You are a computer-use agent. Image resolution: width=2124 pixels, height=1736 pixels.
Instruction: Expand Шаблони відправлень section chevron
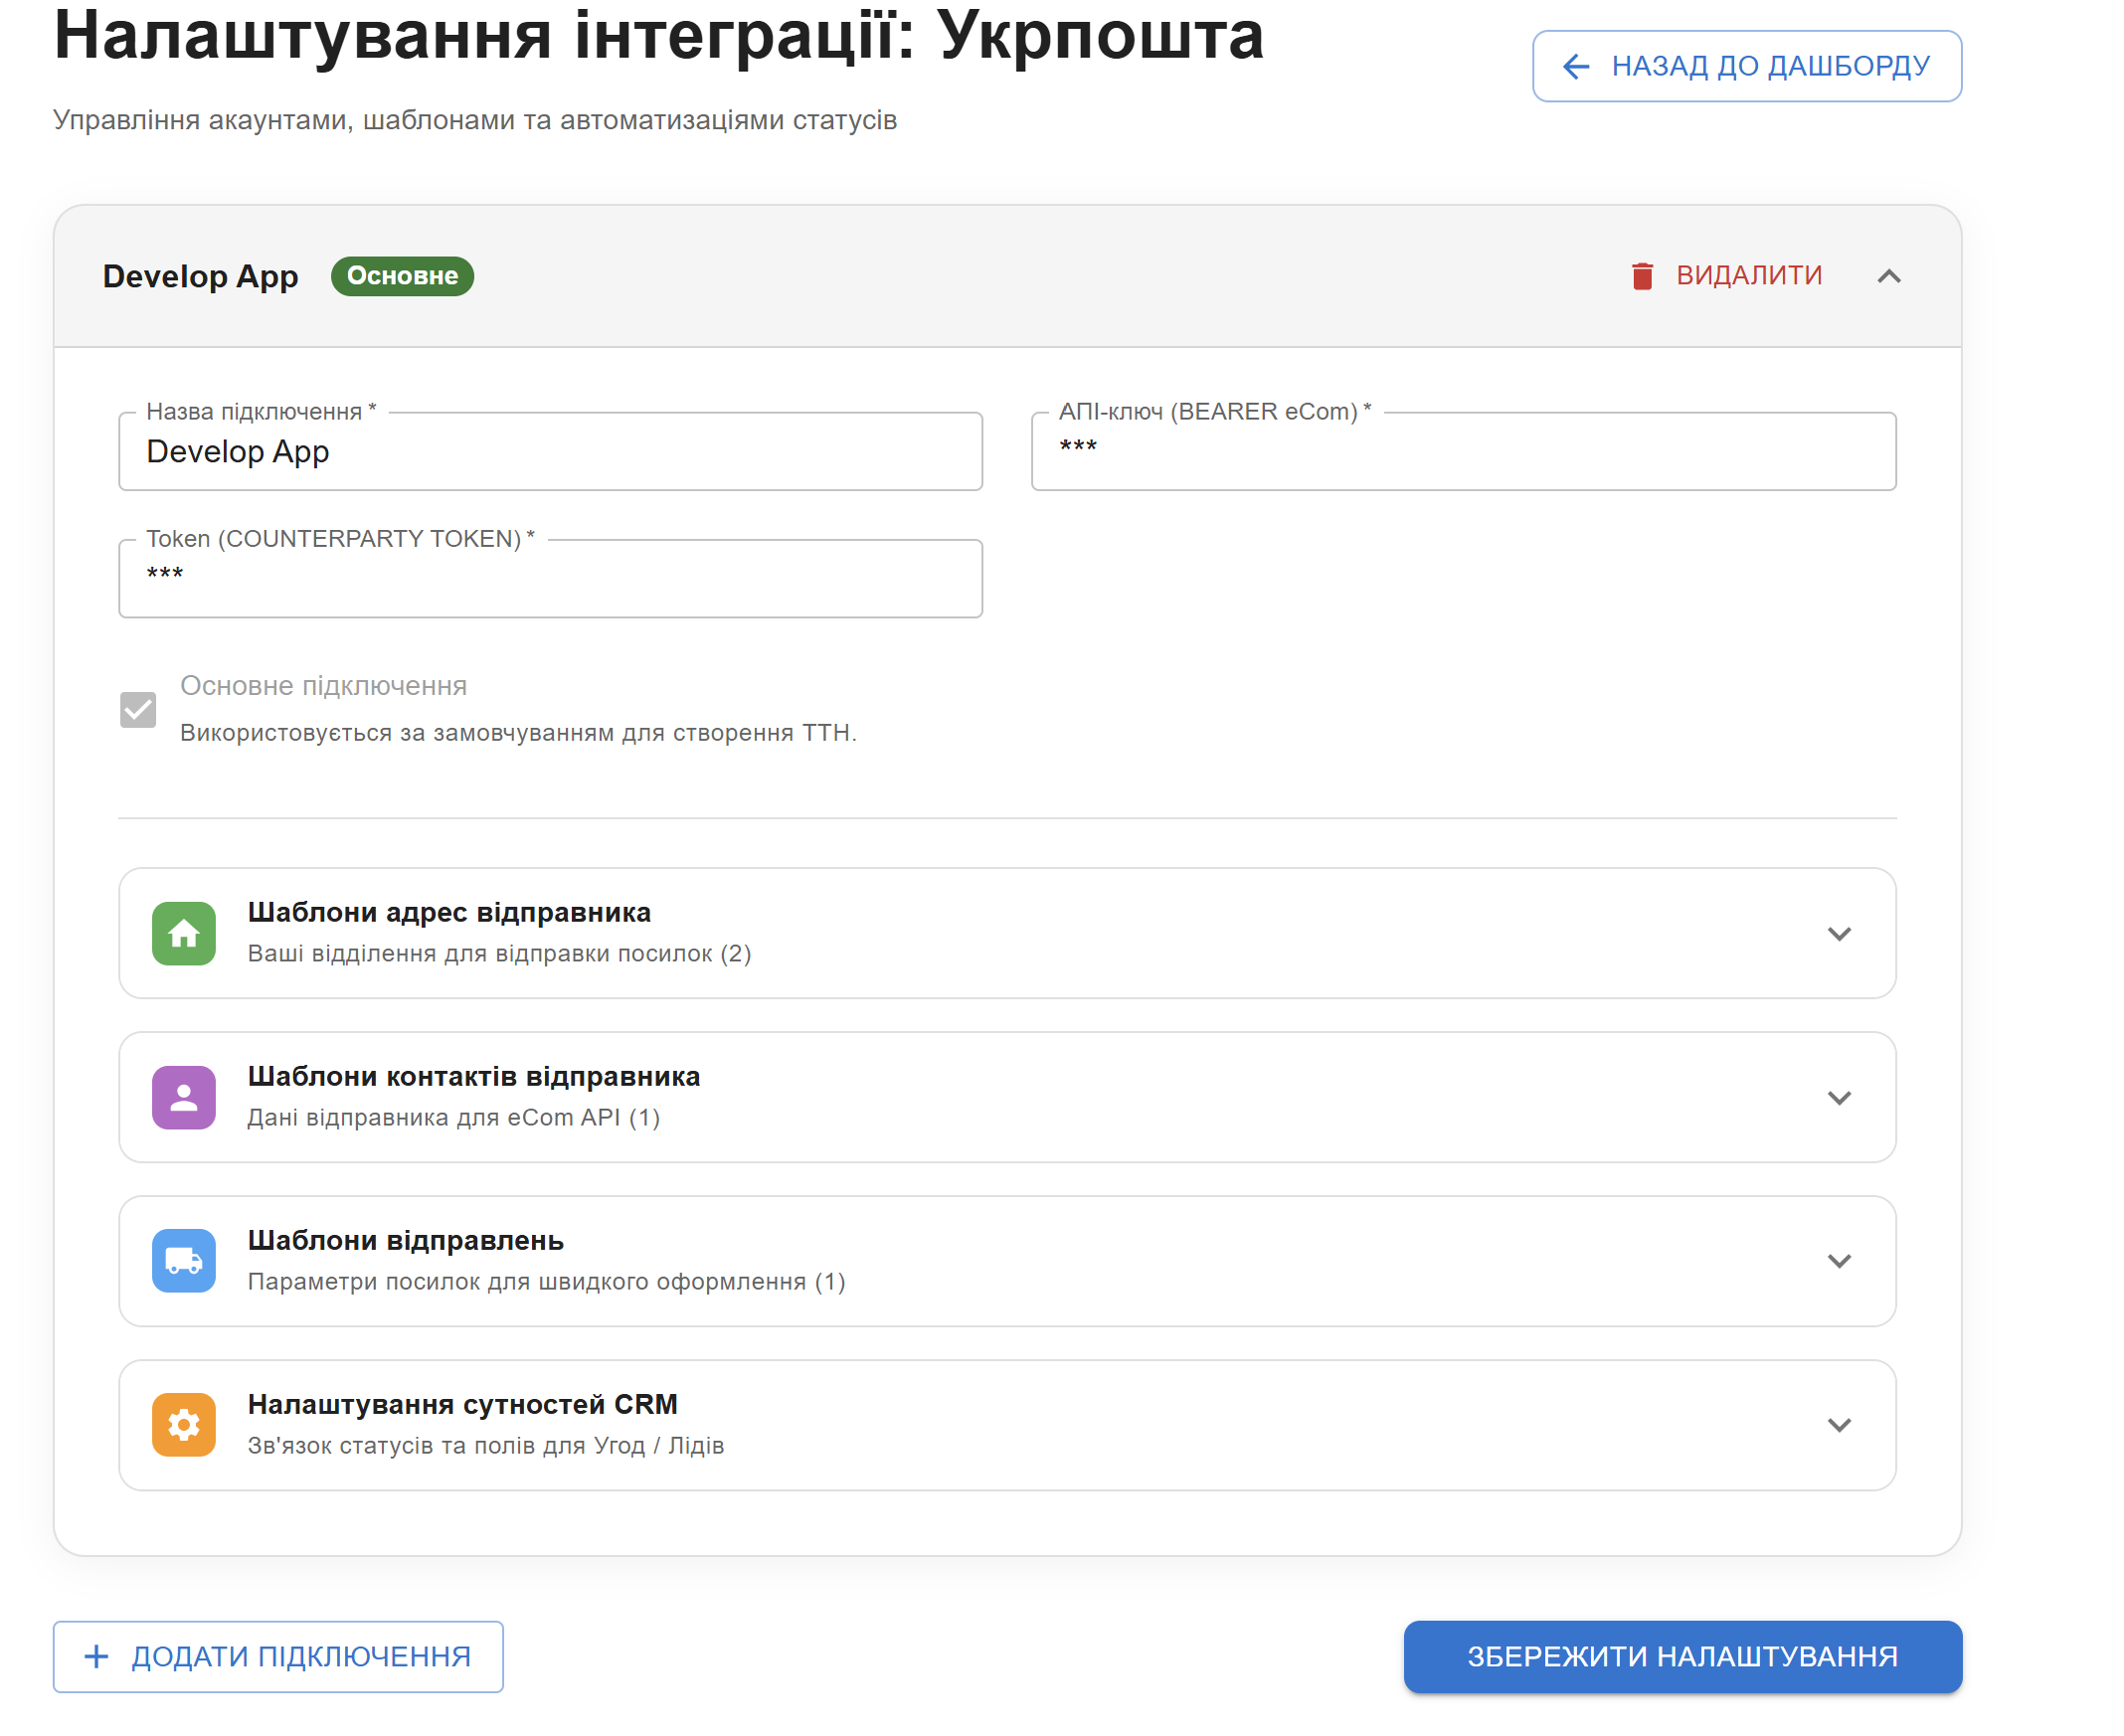click(1839, 1261)
